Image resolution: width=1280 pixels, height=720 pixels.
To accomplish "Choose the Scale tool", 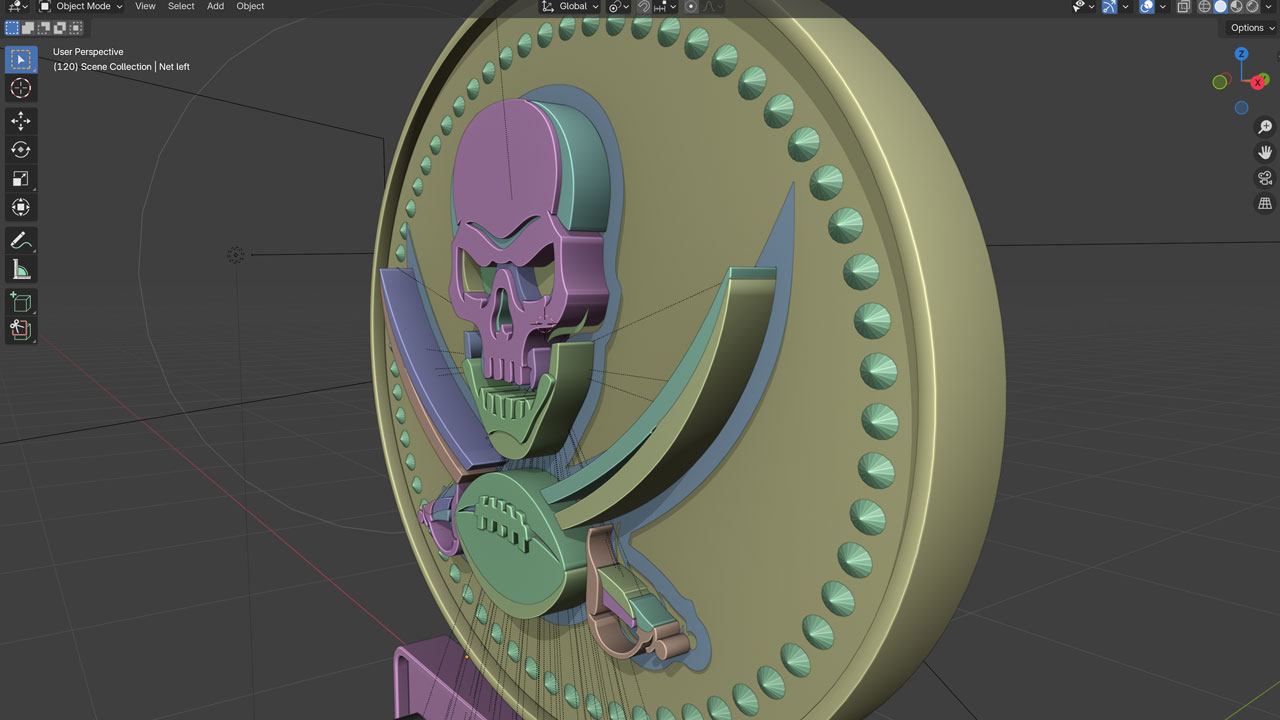I will (20, 179).
